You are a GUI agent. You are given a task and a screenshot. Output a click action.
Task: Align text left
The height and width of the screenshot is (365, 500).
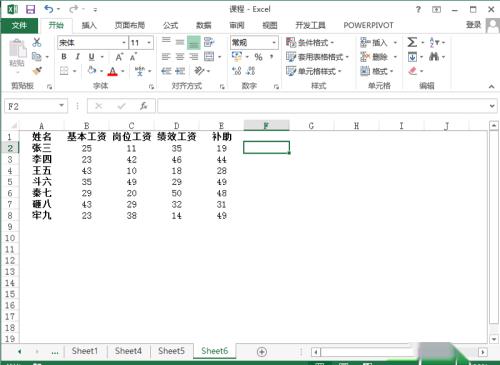[x=166, y=57]
